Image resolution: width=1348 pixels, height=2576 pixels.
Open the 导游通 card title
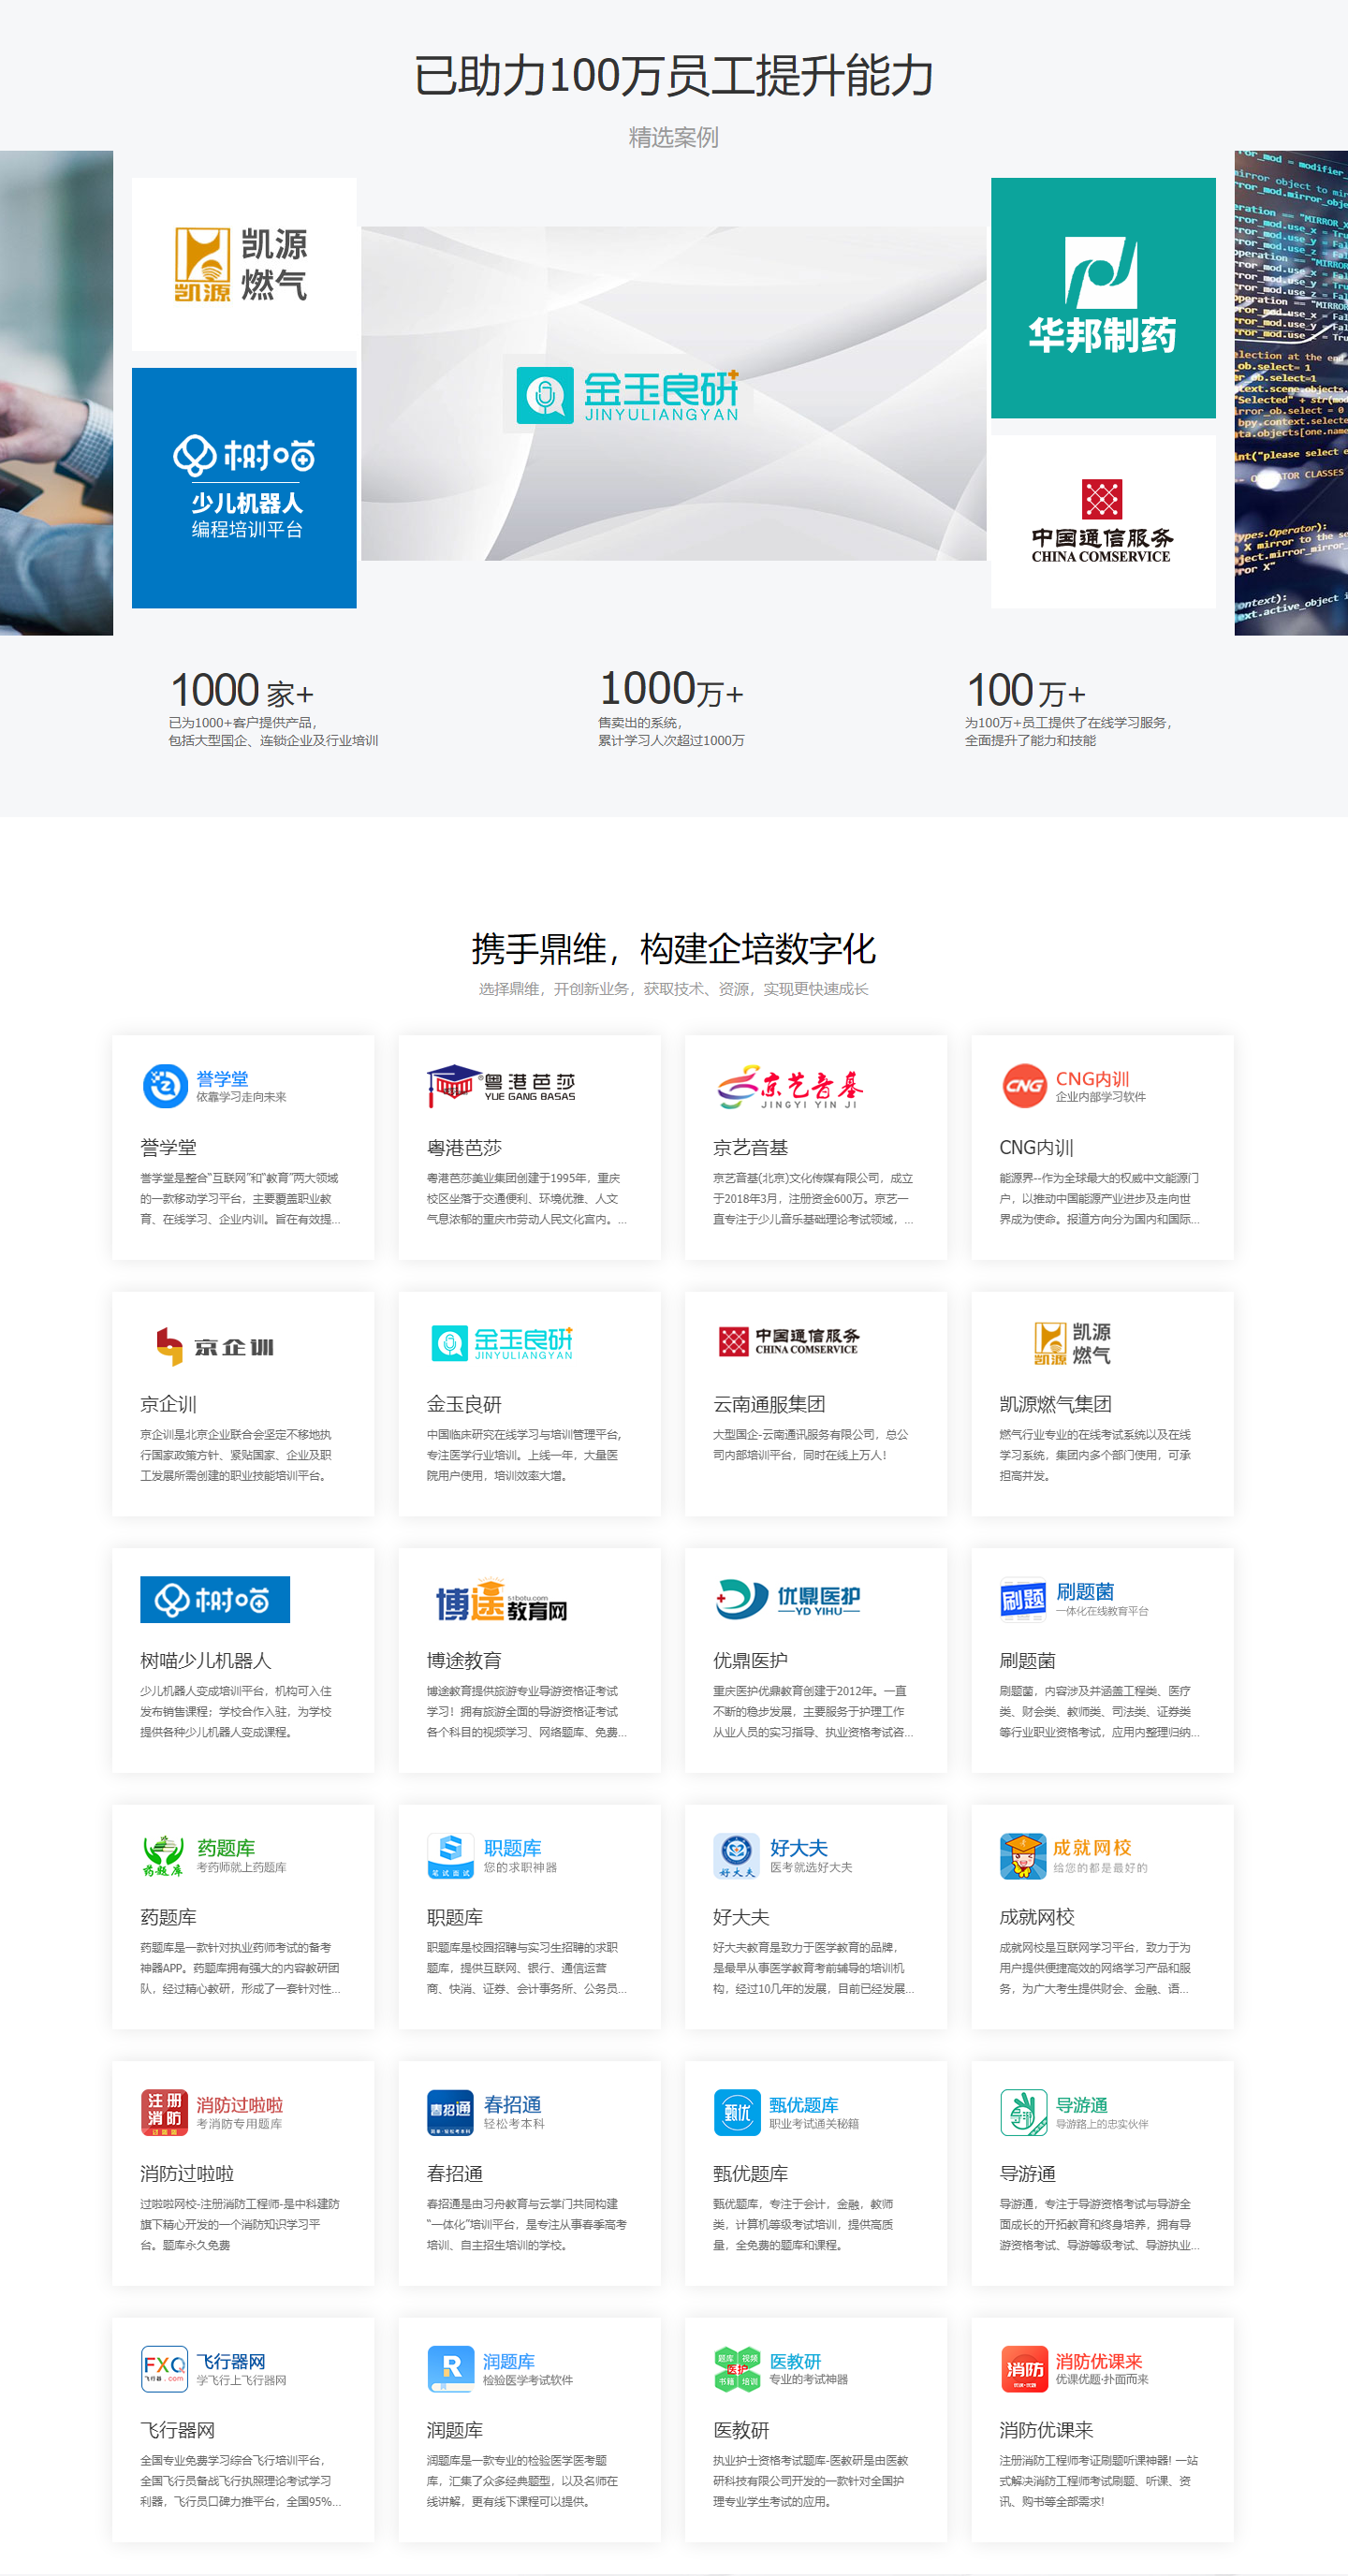(1027, 2173)
